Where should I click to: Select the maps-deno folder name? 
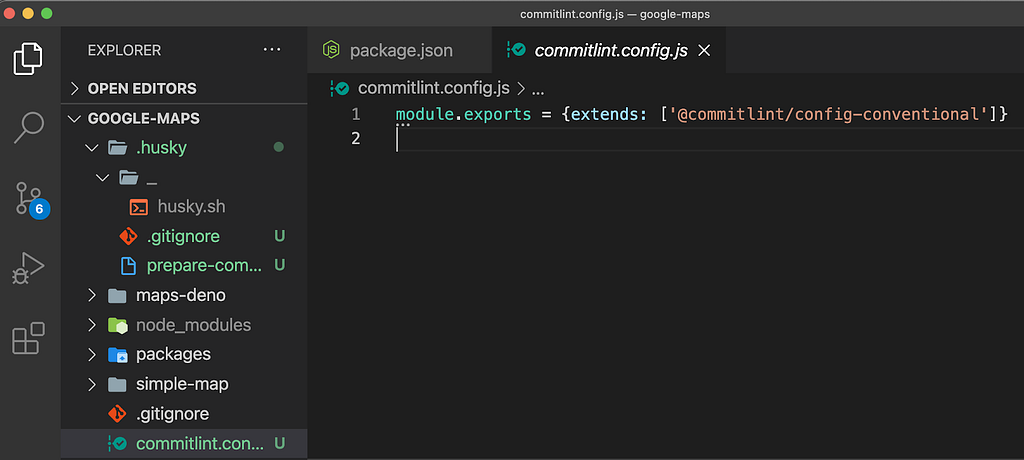pos(181,295)
